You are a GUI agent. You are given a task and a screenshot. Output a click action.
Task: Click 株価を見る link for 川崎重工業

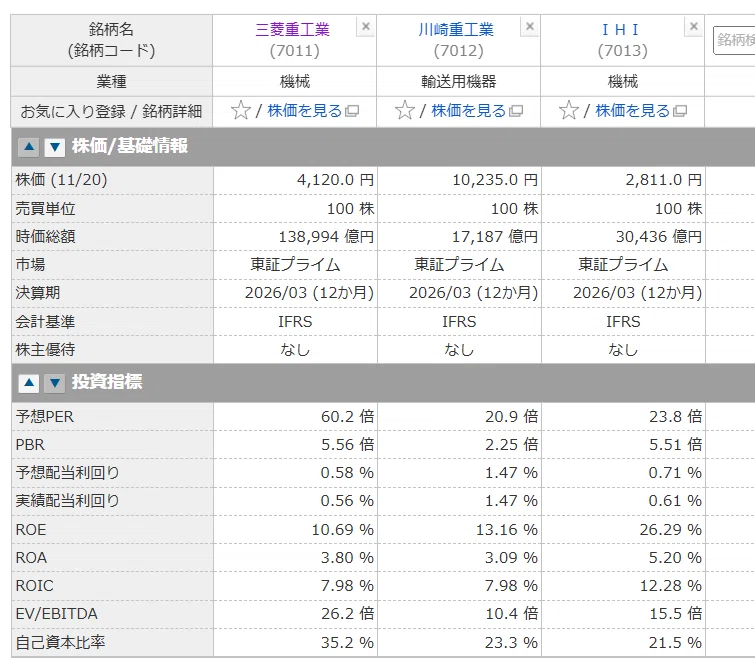469,111
